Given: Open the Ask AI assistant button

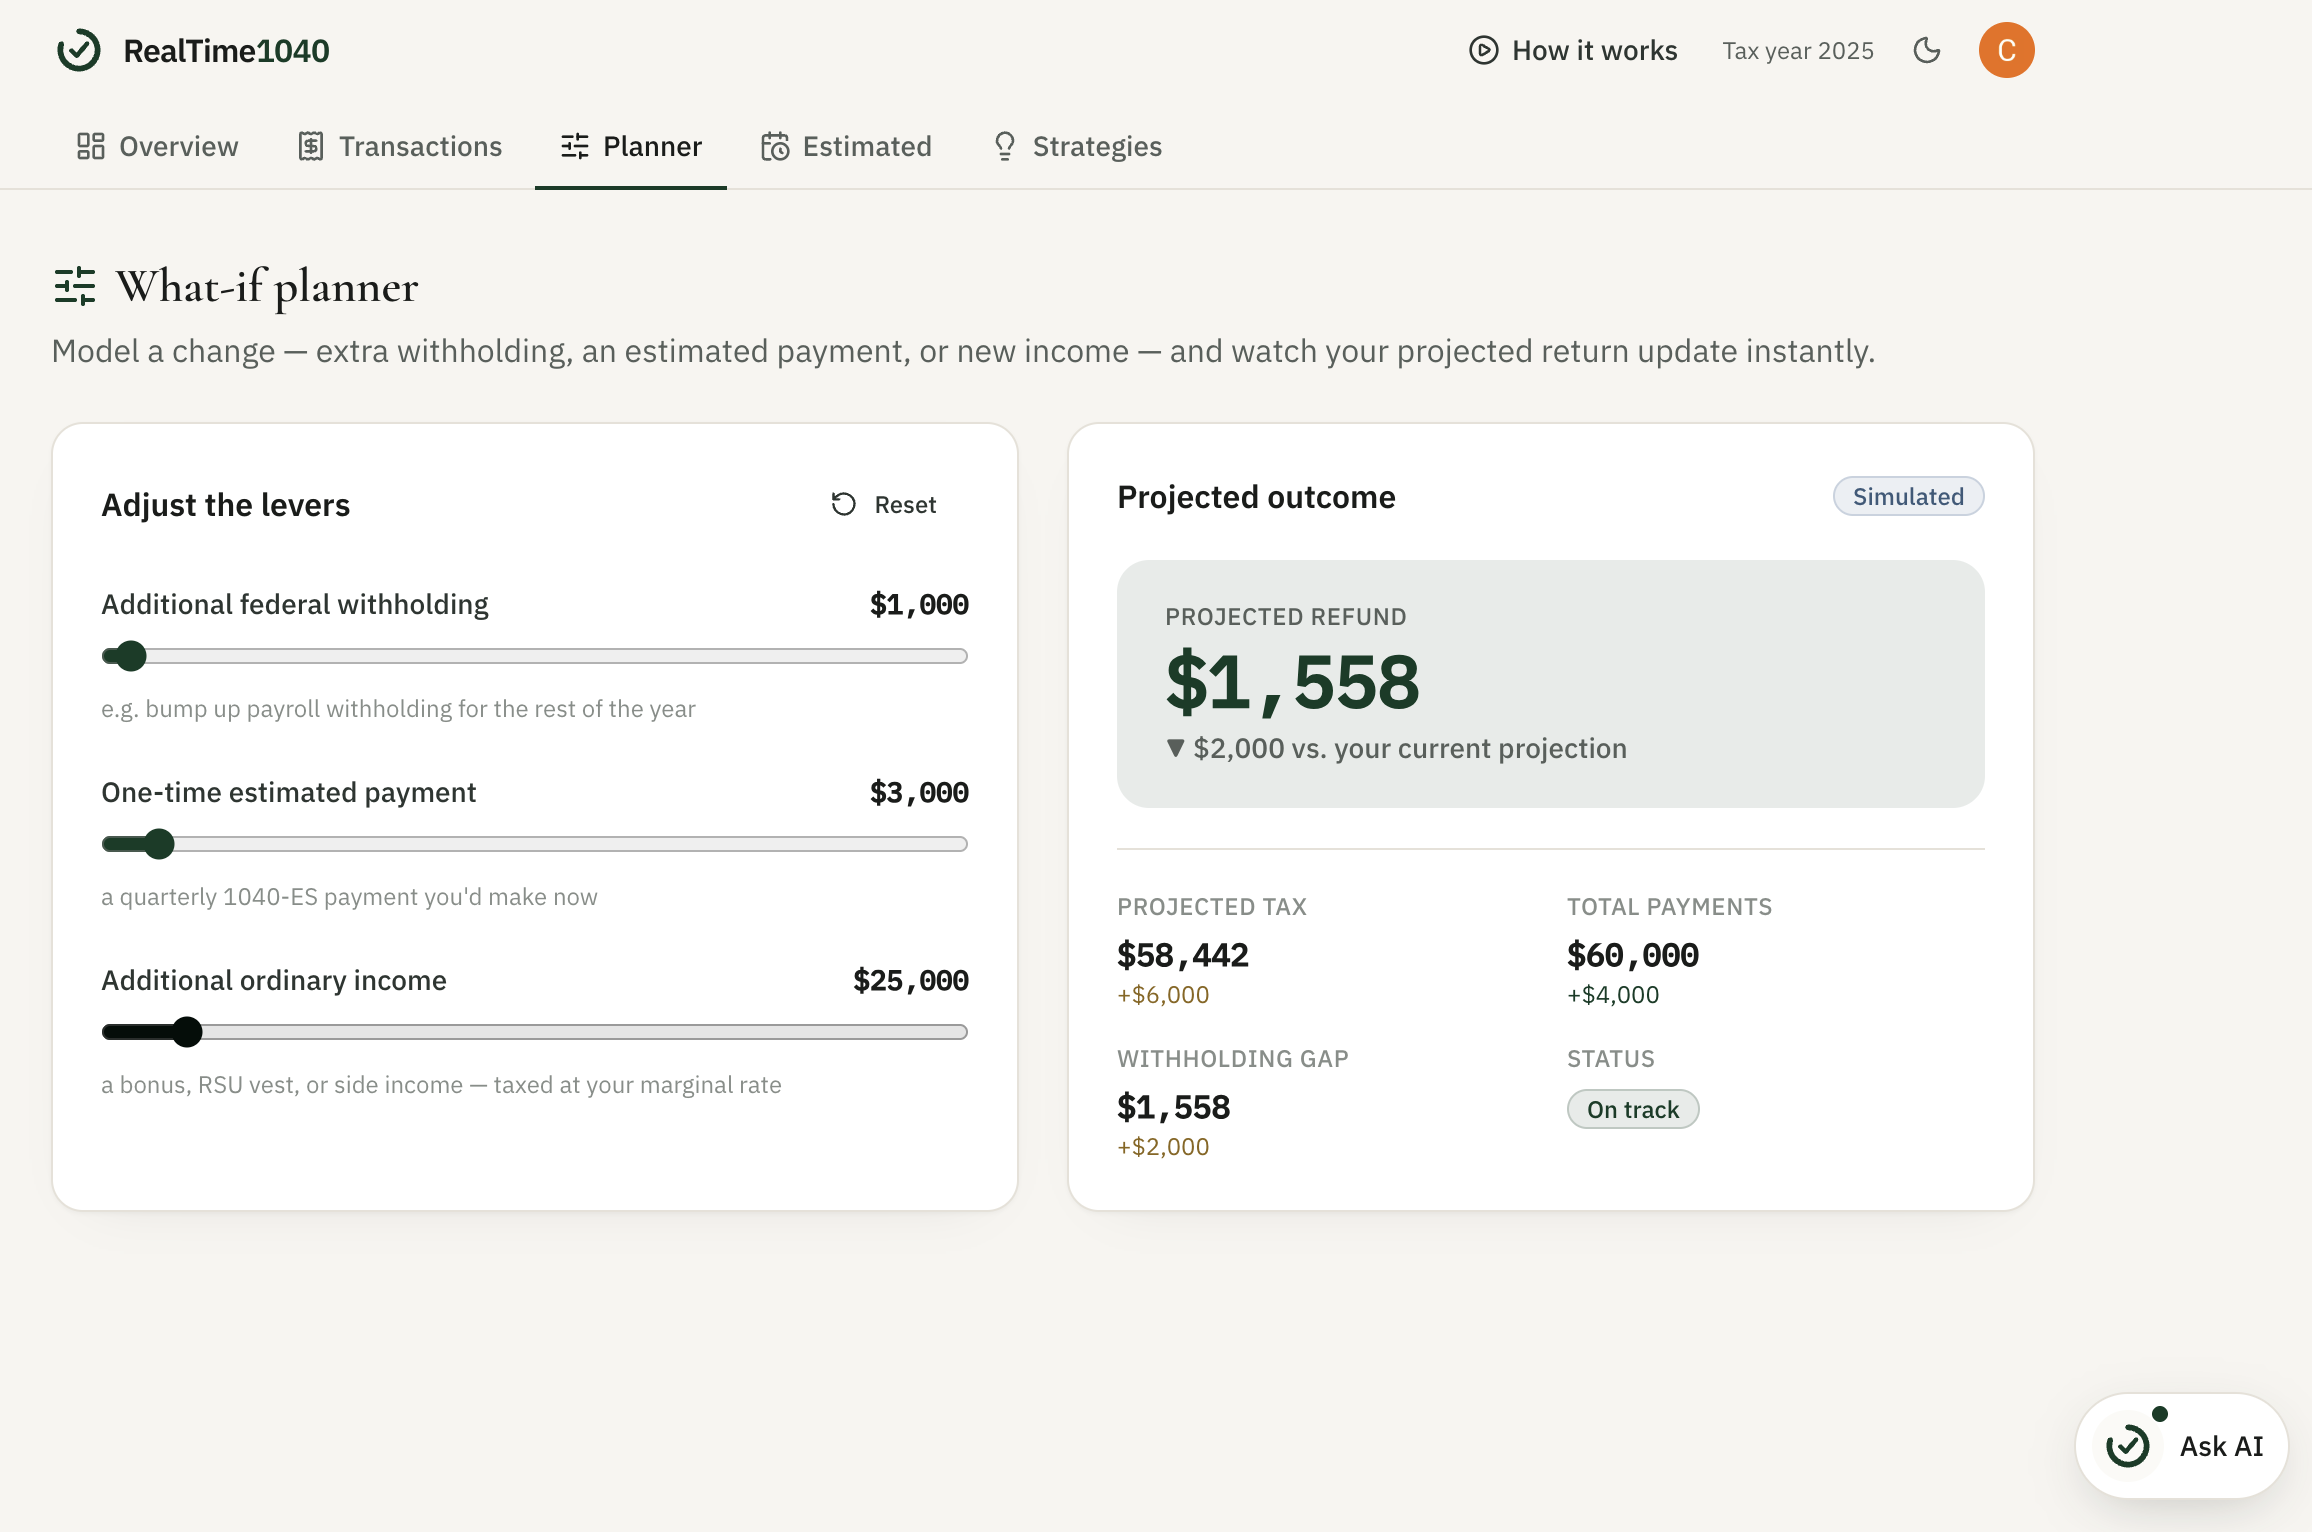Looking at the screenshot, I should 2182,1446.
